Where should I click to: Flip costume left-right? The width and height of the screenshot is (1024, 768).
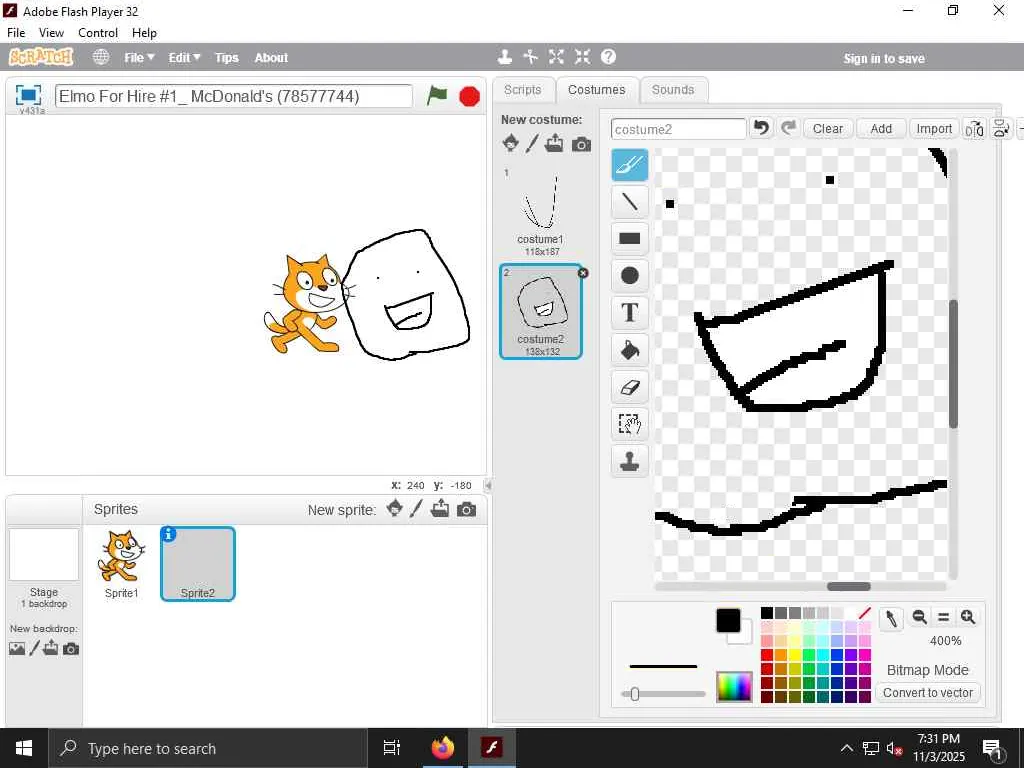pos(974,129)
